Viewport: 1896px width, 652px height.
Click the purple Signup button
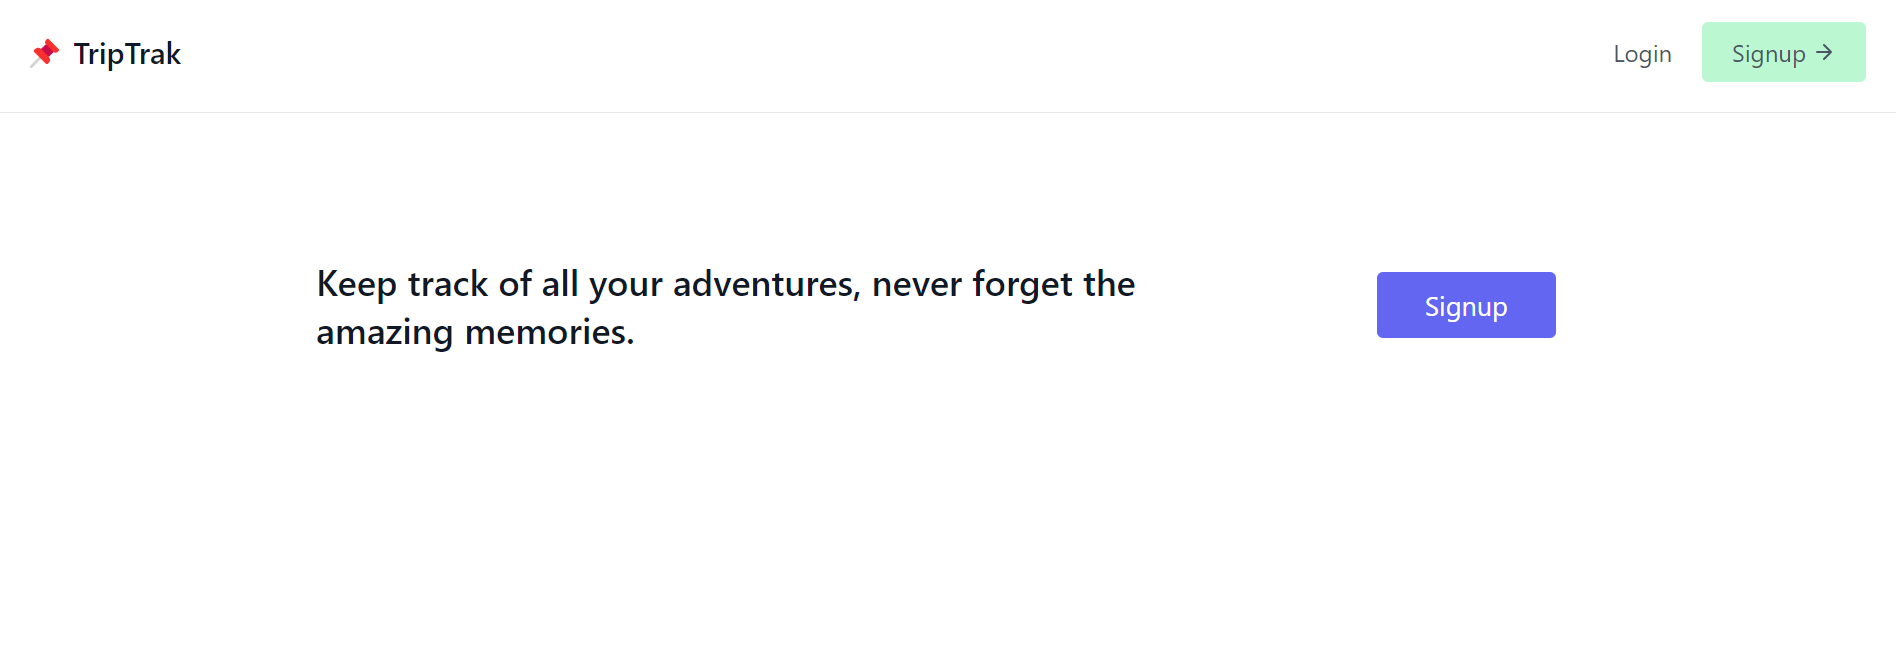(x=1466, y=305)
